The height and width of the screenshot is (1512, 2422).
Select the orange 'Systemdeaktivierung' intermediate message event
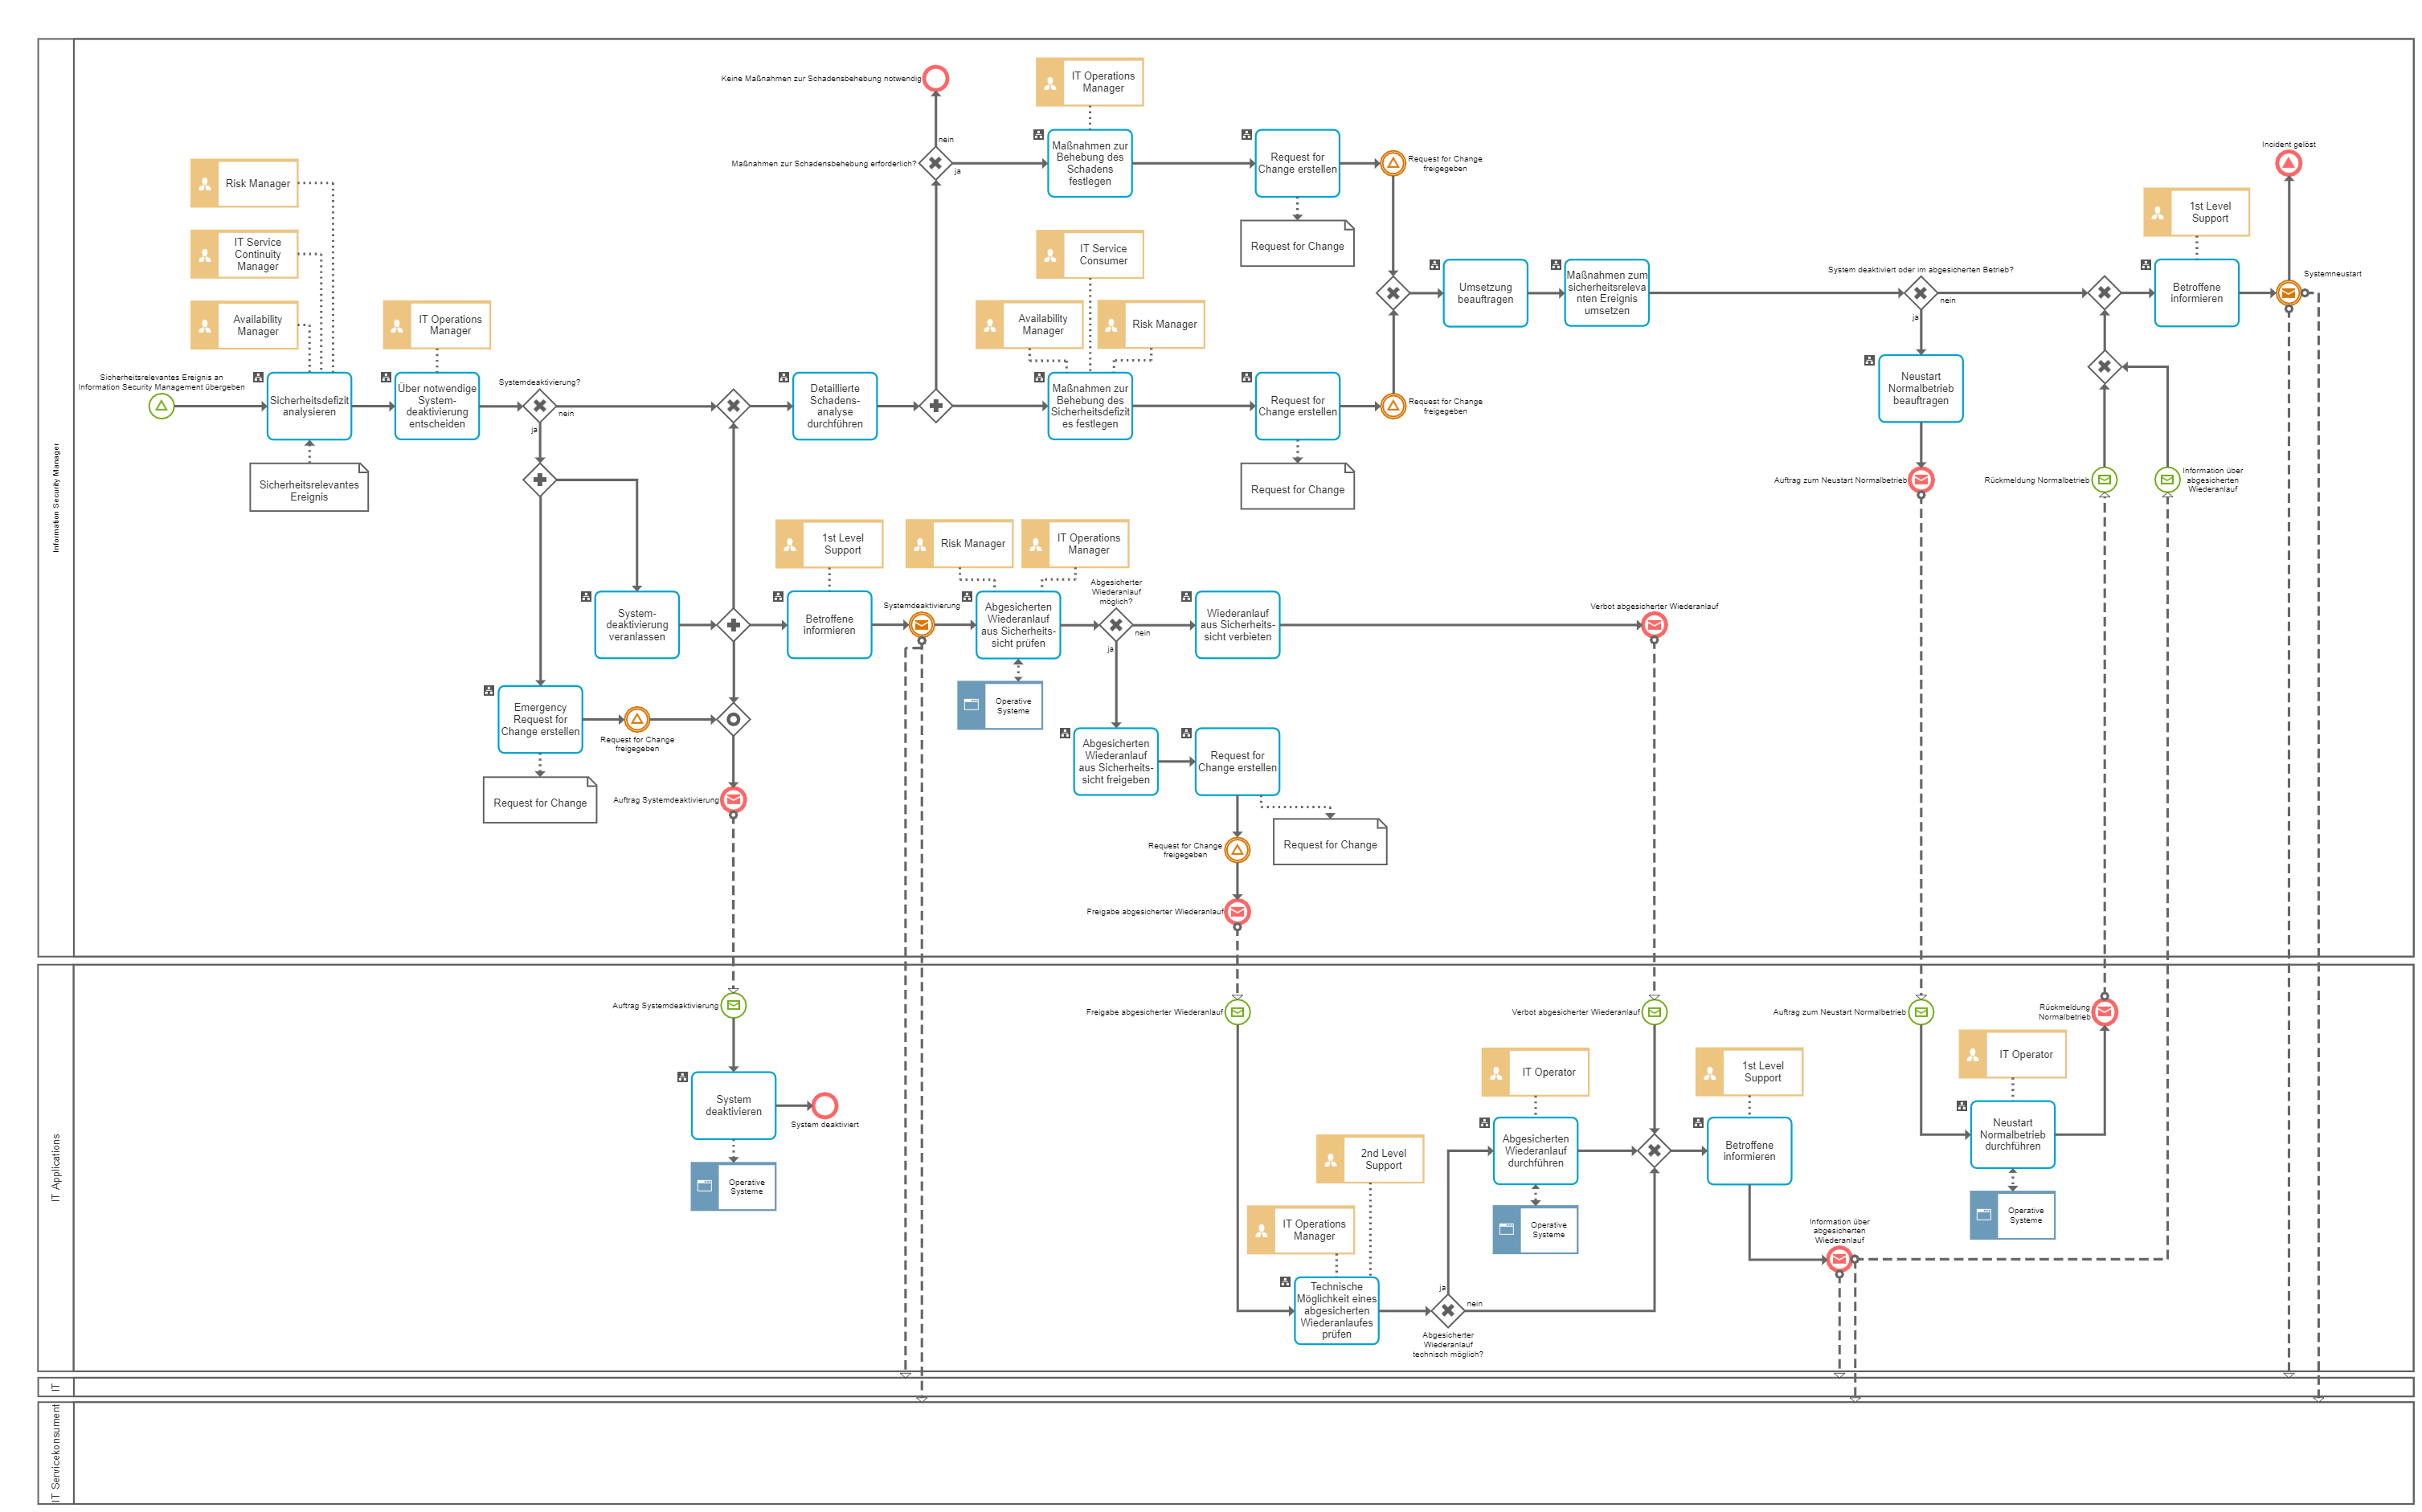tap(921, 625)
